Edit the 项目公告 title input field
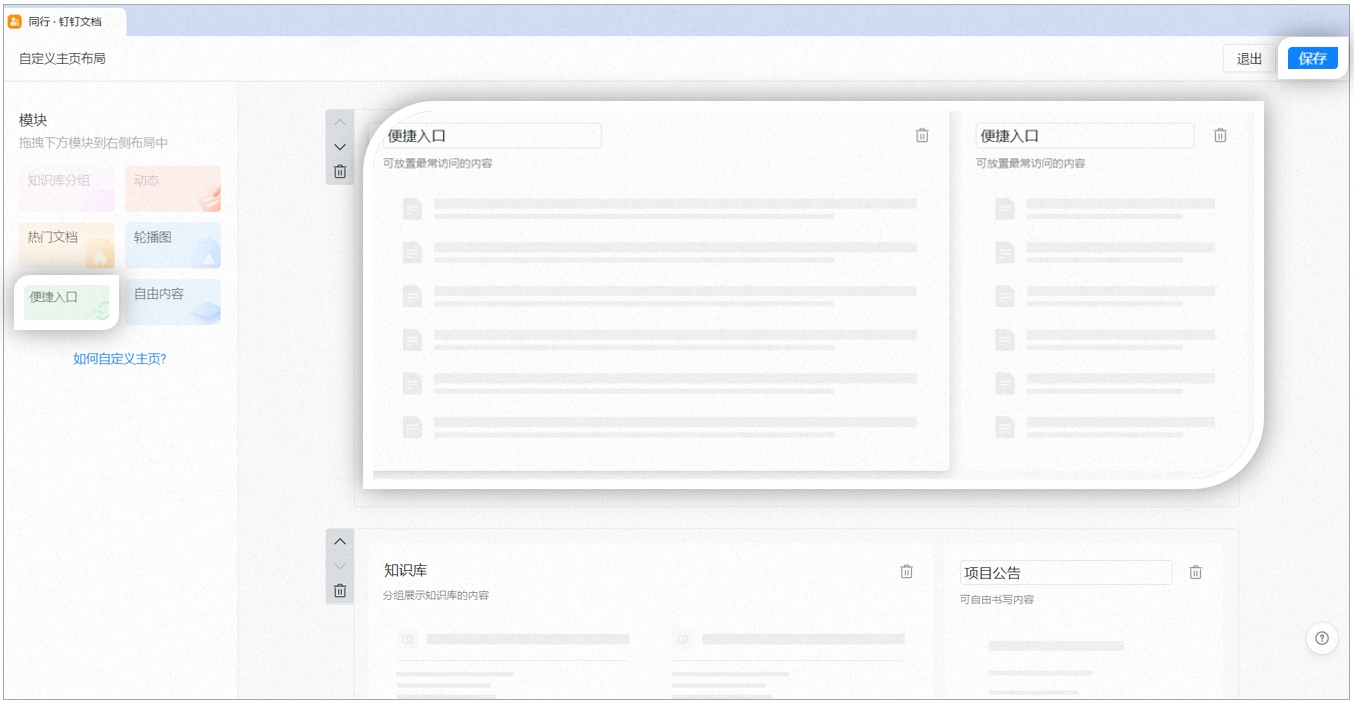This screenshot has height=703, width=1354. point(1066,573)
